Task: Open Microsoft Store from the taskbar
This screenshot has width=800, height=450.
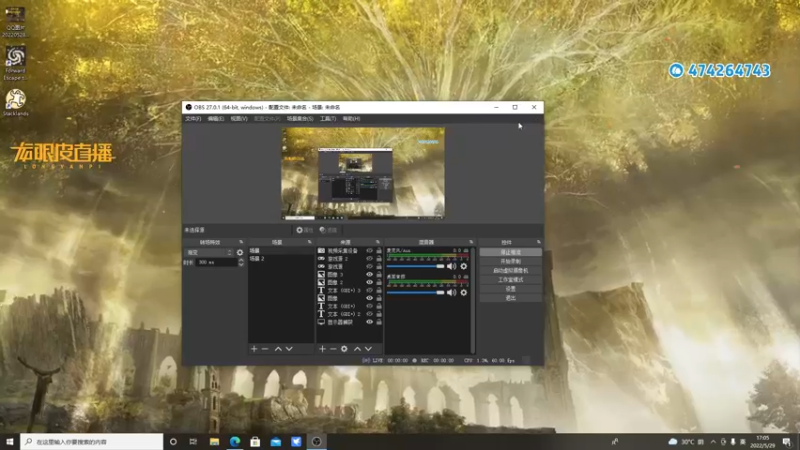Action: (x=255, y=441)
